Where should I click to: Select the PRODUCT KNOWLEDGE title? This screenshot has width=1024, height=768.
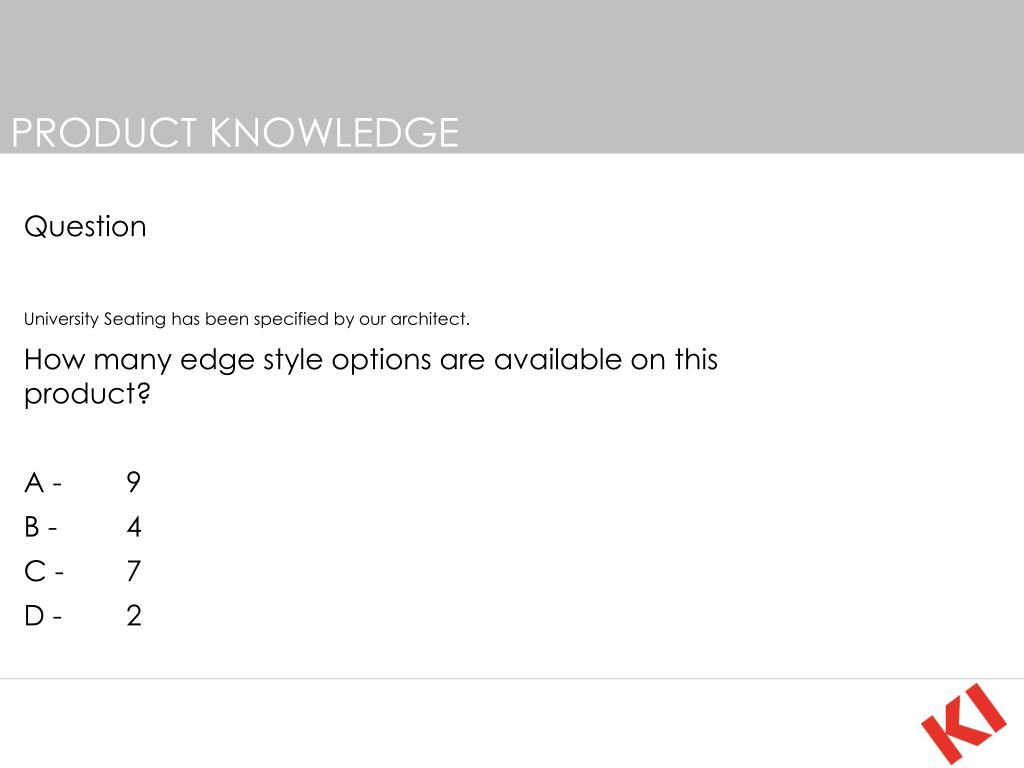(235, 133)
